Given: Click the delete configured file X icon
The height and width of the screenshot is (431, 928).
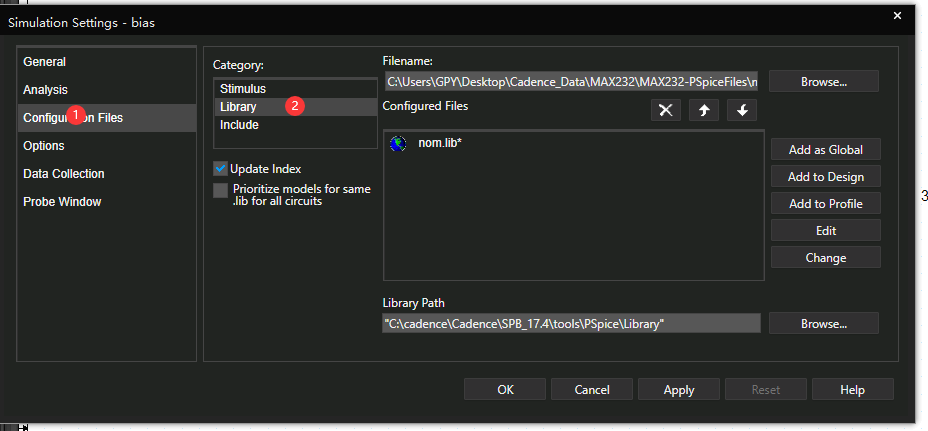Looking at the screenshot, I should click(x=665, y=110).
